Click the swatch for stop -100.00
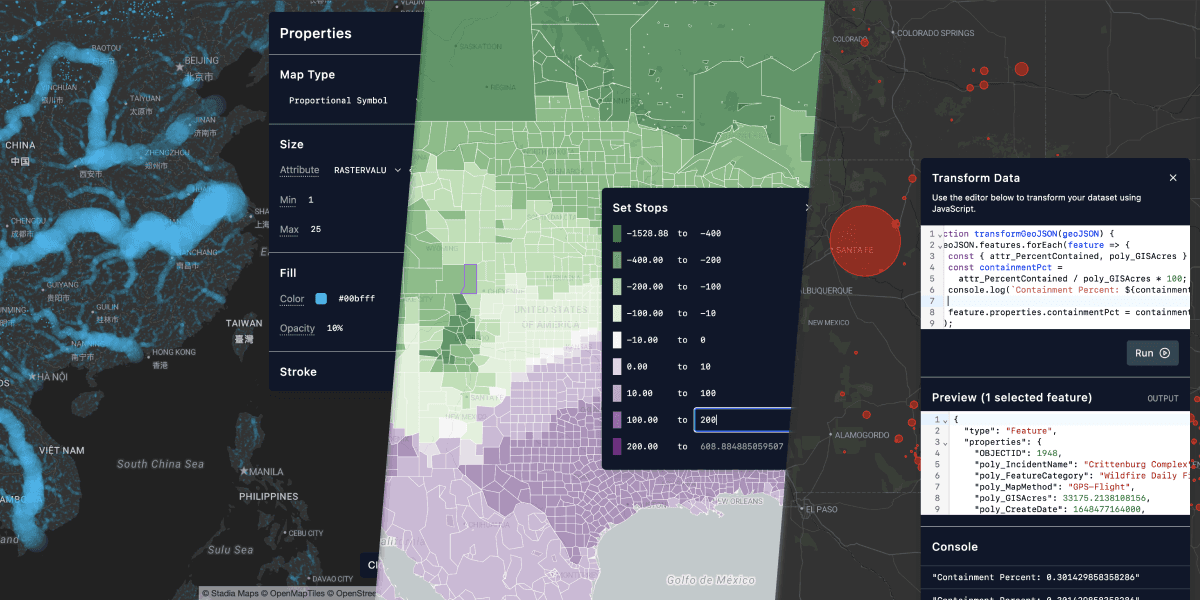Screen dimensions: 1200x600 617,313
